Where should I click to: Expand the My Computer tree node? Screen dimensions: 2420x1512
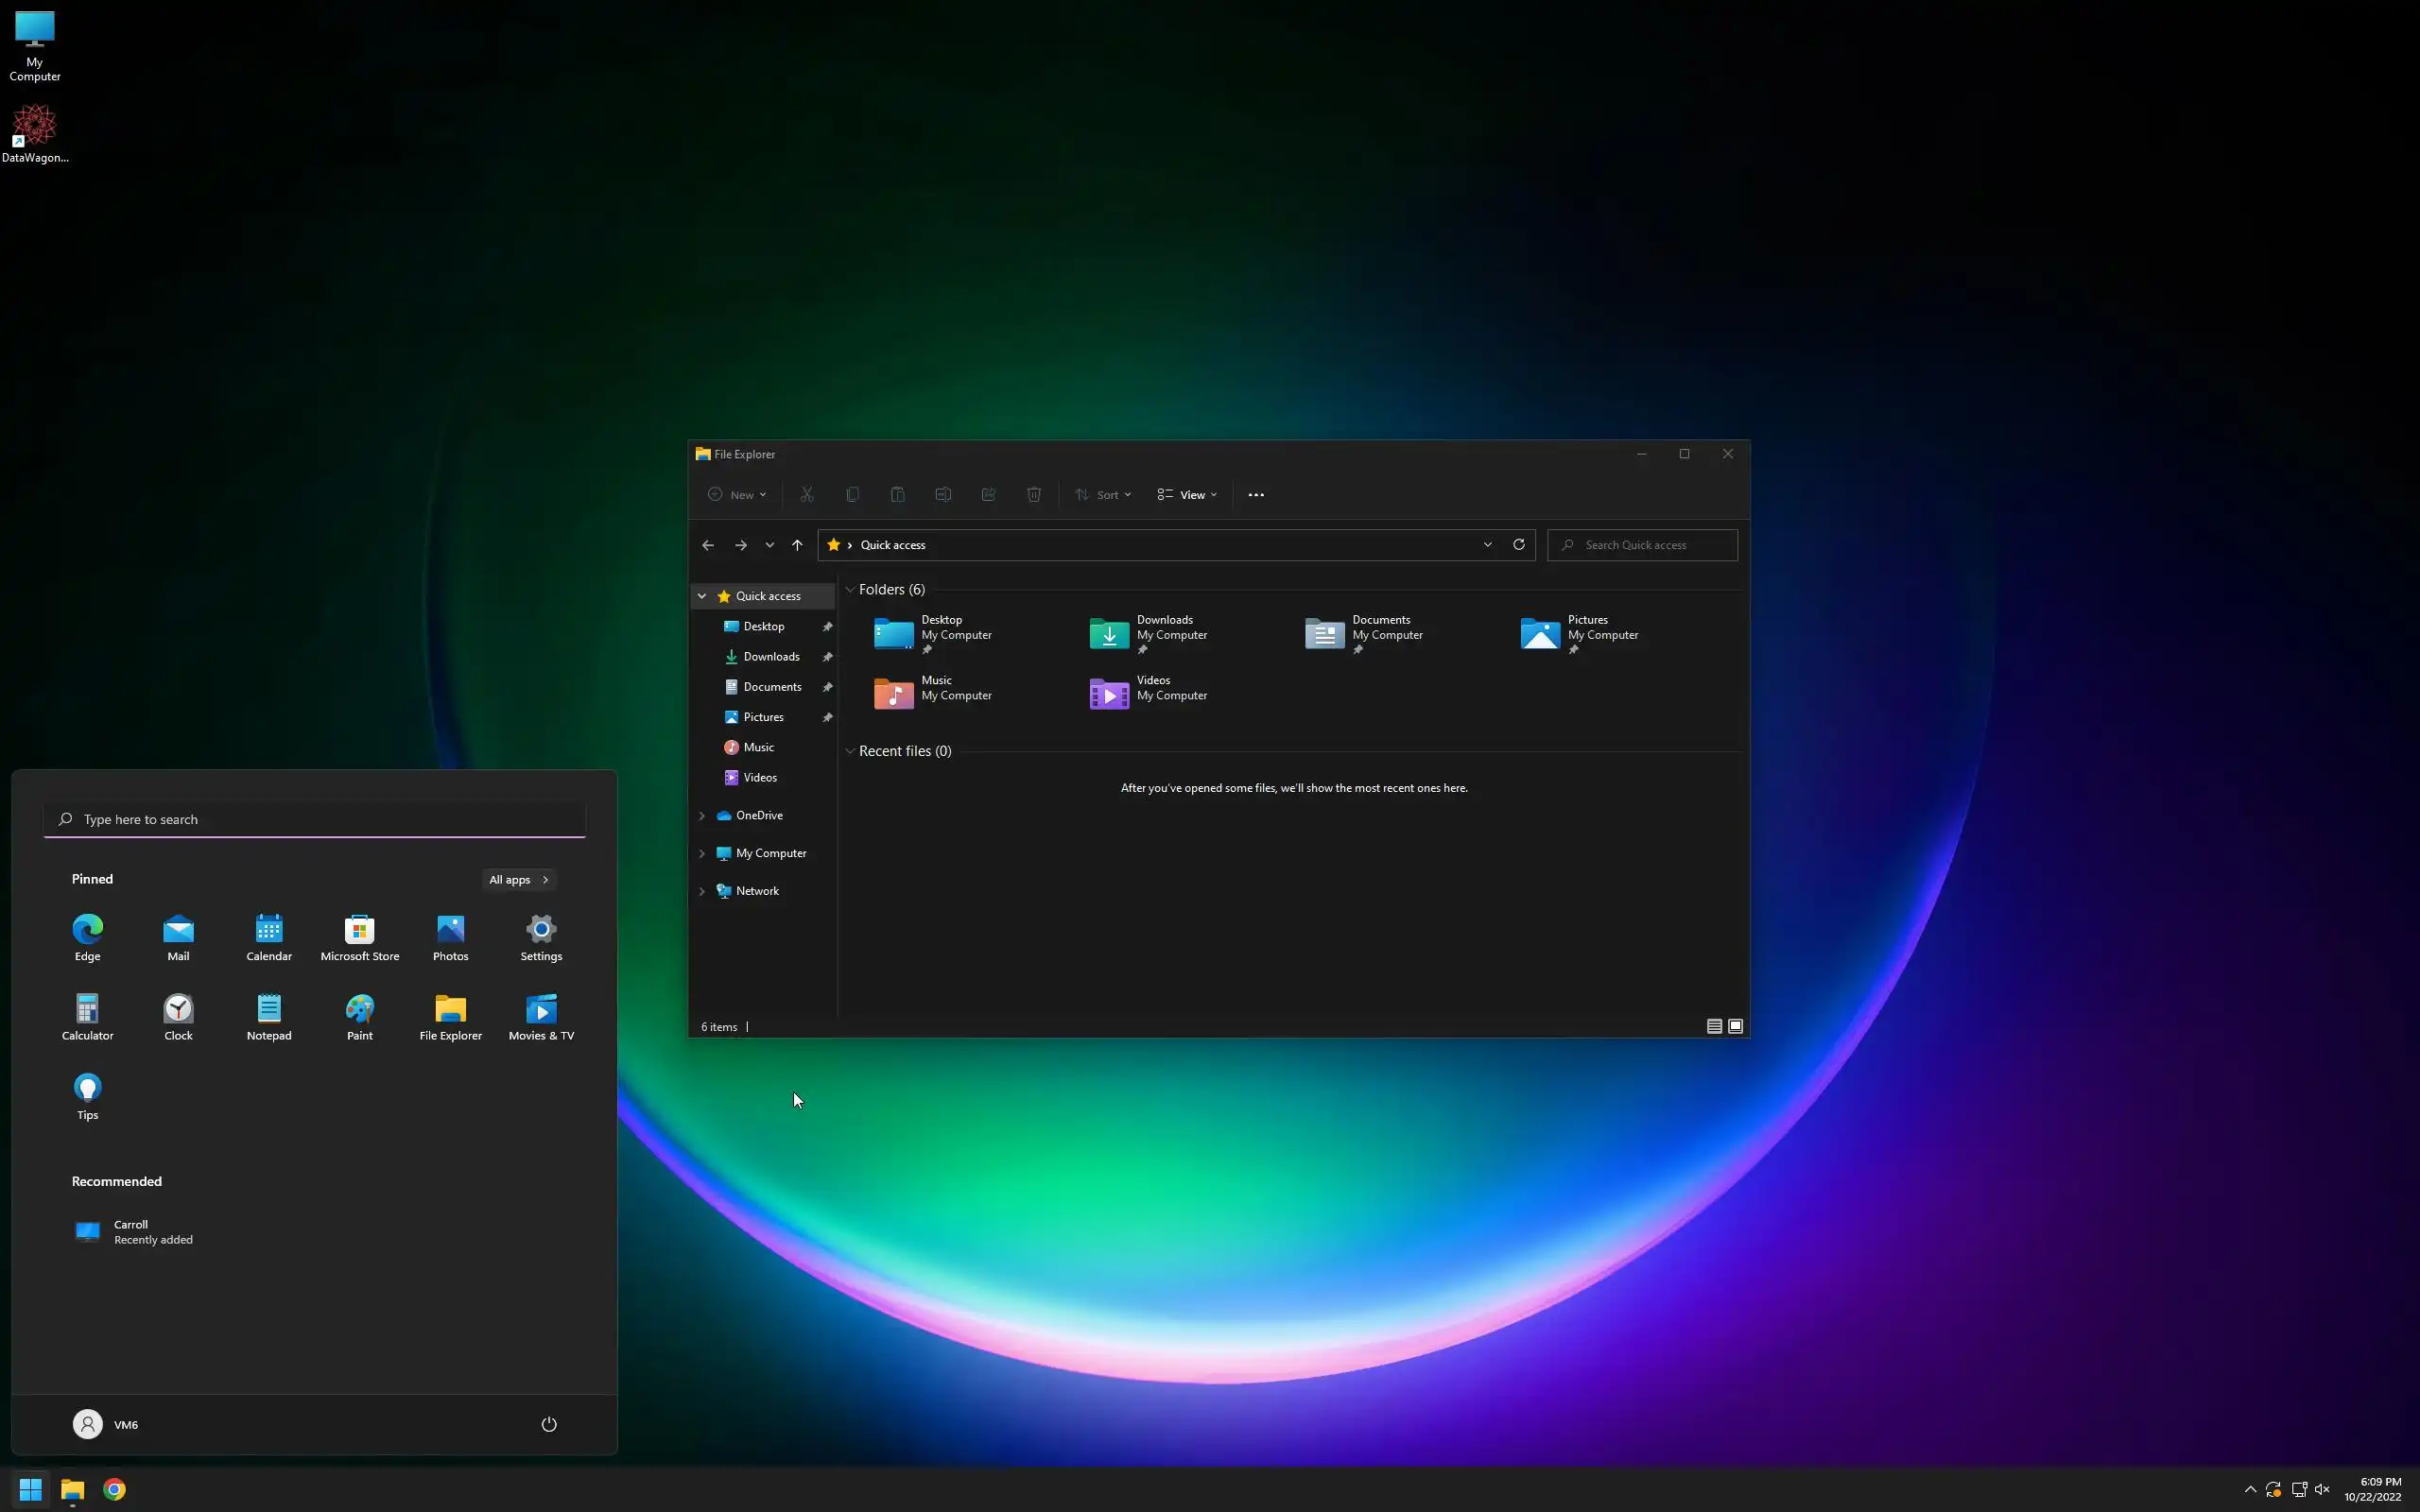pyautogui.click(x=702, y=853)
